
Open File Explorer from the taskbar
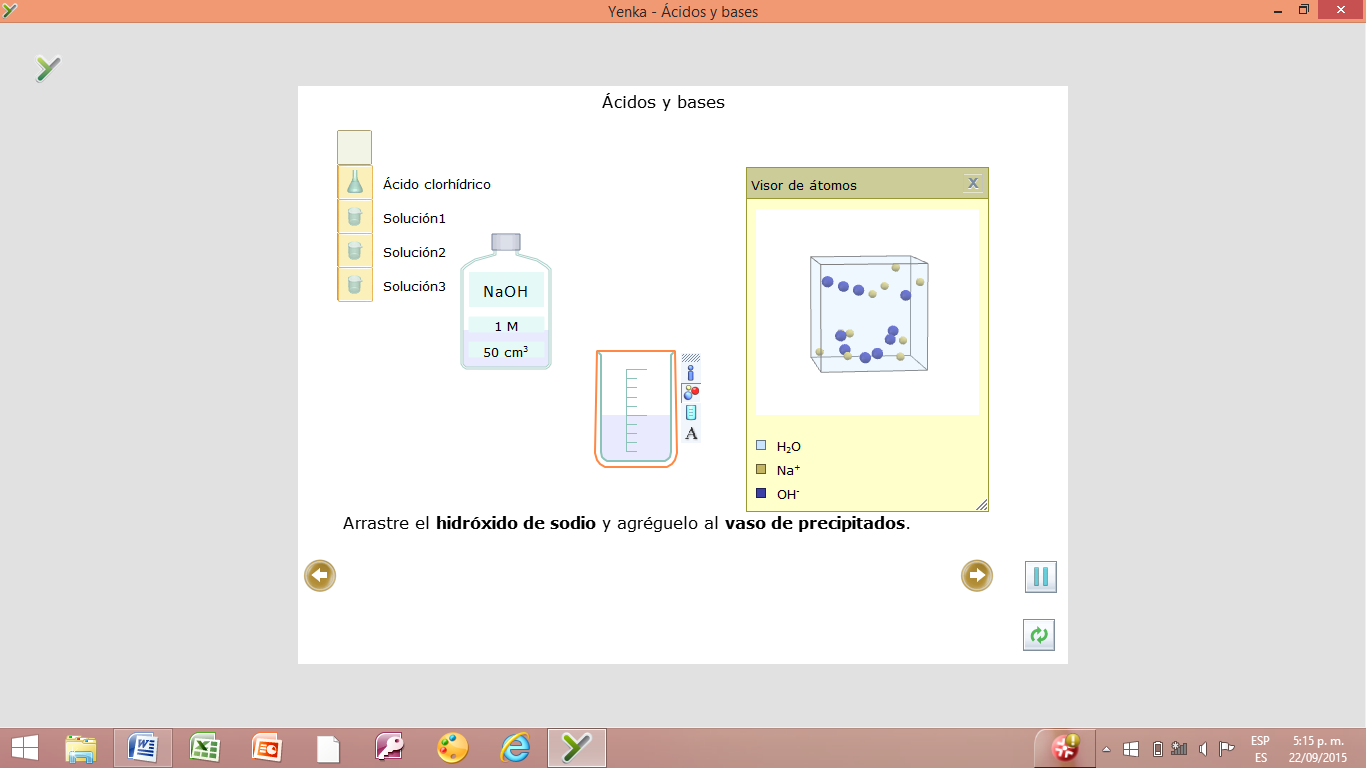(x=81, y=747)
